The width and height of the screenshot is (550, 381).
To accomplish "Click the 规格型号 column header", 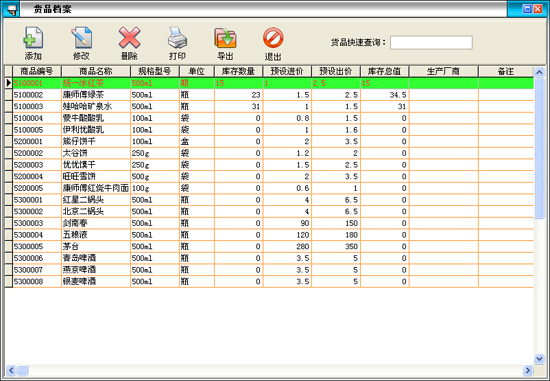I will 155,71.
